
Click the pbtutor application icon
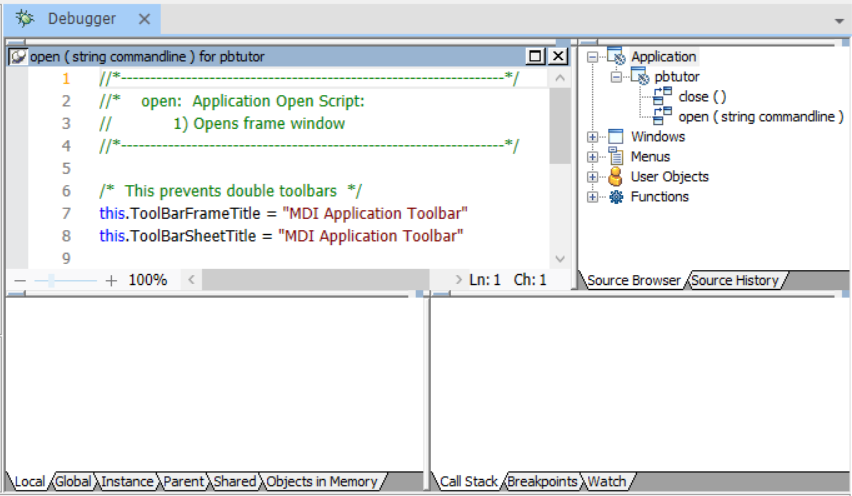click(640, 77)
